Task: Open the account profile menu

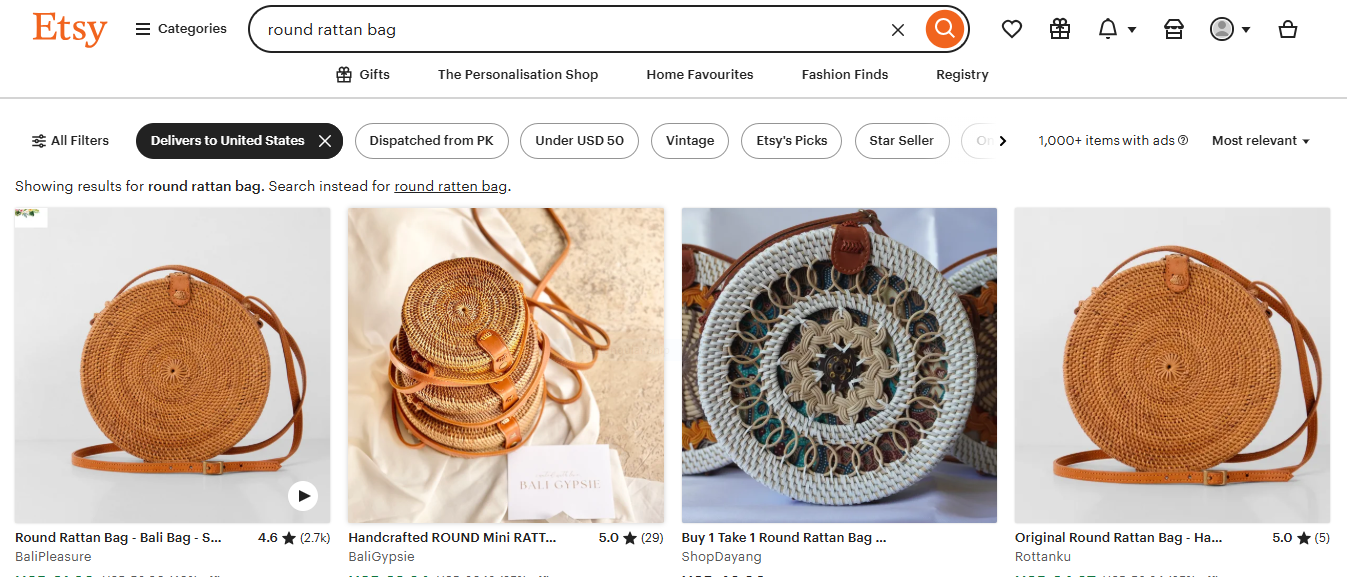Action: click(x=1230, y=29)
